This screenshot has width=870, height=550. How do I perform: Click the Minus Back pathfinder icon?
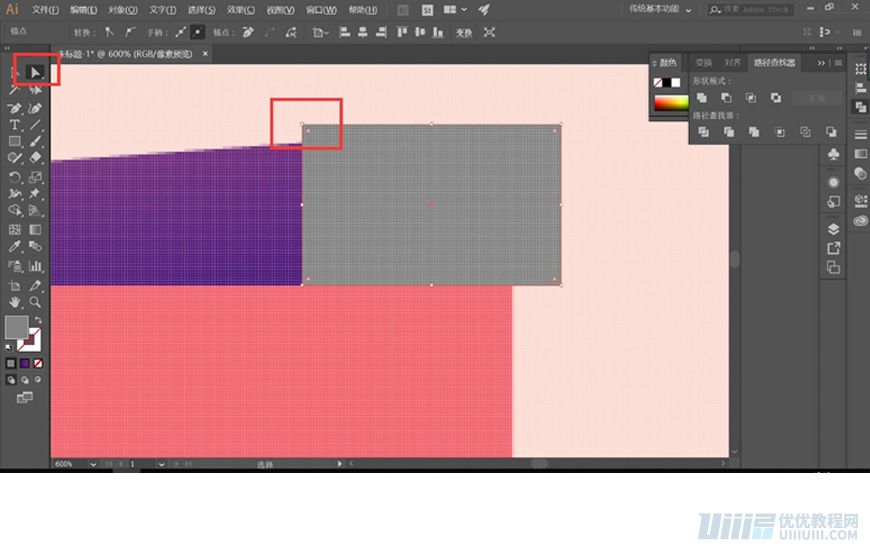tap(831, 132)
